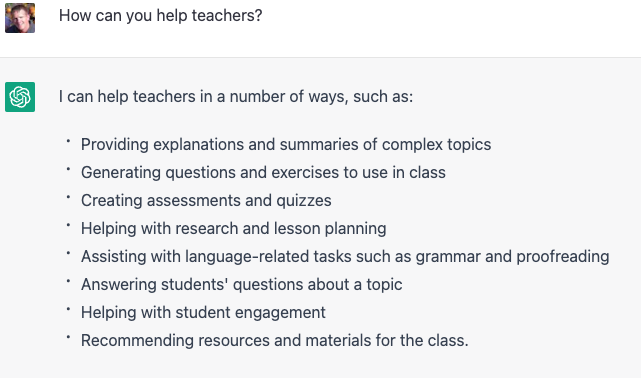Click the word 'quizzes' in the response
The width and height of the screenshot is (641, 378).
304,201
